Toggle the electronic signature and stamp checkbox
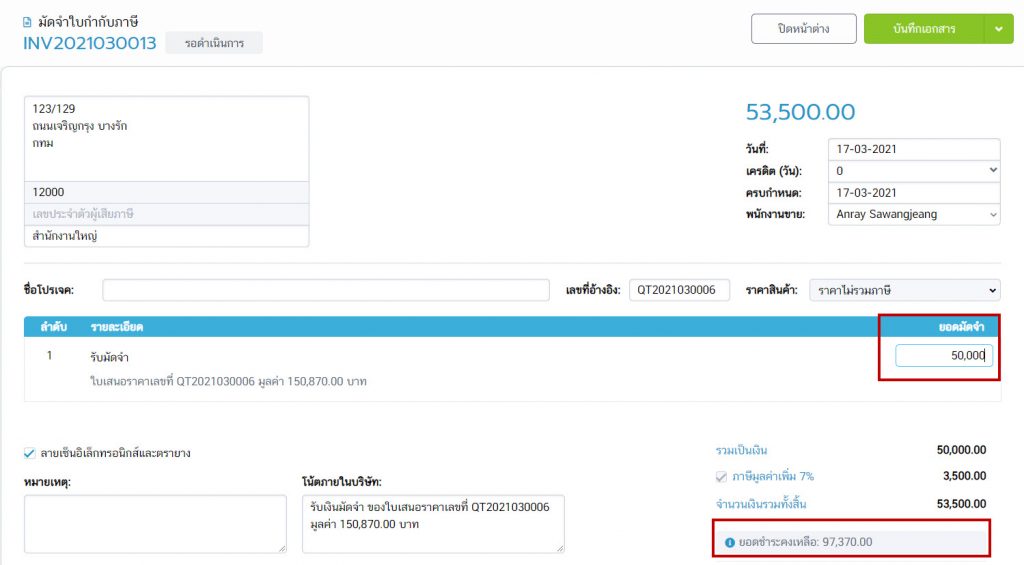The image size is (1024, 565). [28, 453]
